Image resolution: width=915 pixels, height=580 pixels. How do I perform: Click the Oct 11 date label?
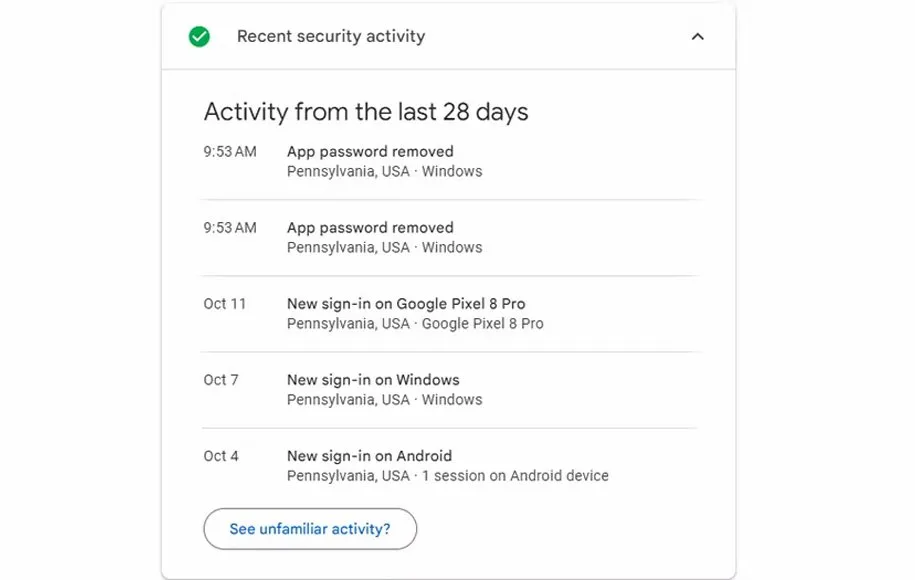coord(224,304)
